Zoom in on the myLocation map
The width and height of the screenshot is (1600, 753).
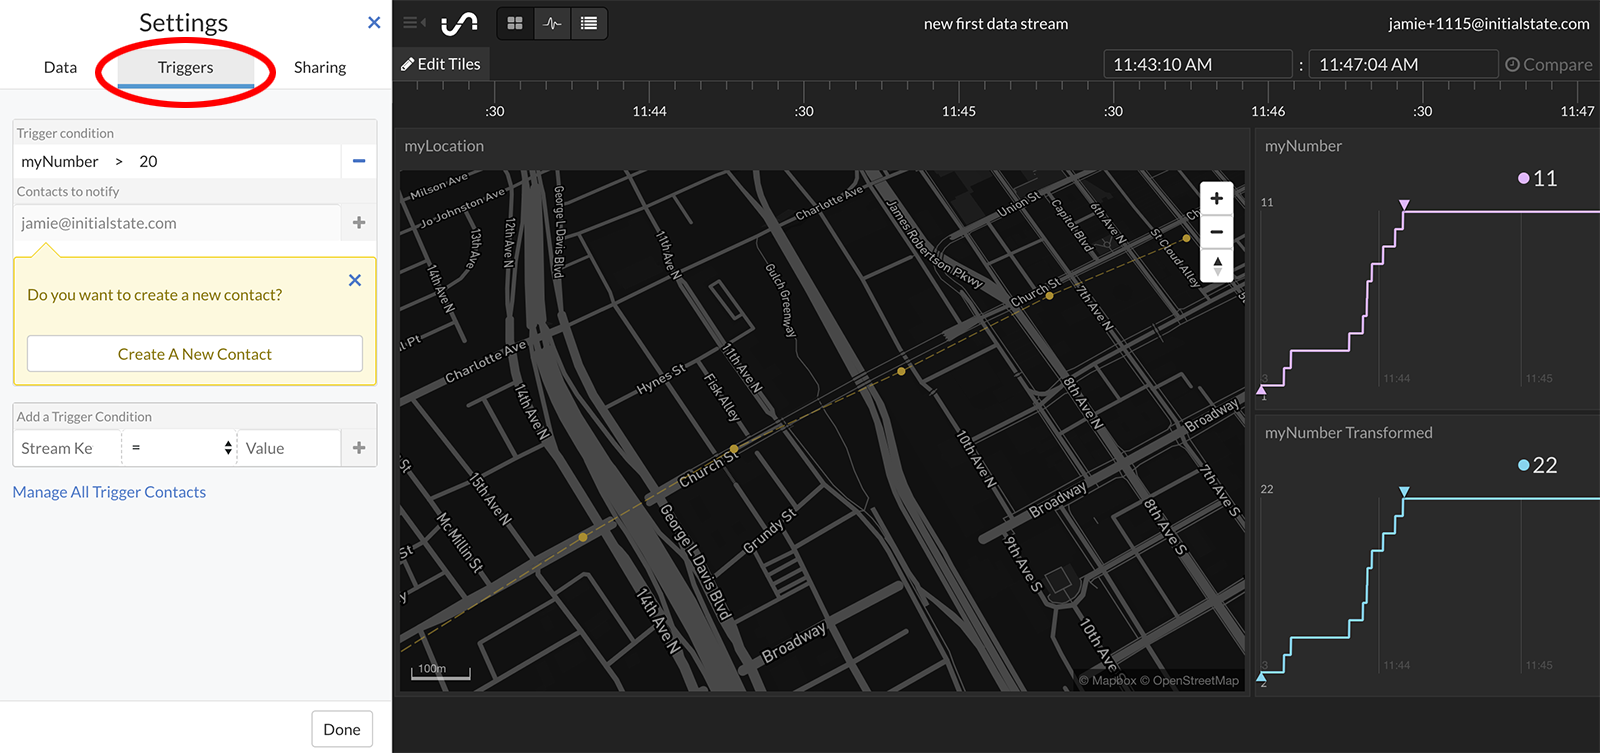click(x=1216, y=198)
